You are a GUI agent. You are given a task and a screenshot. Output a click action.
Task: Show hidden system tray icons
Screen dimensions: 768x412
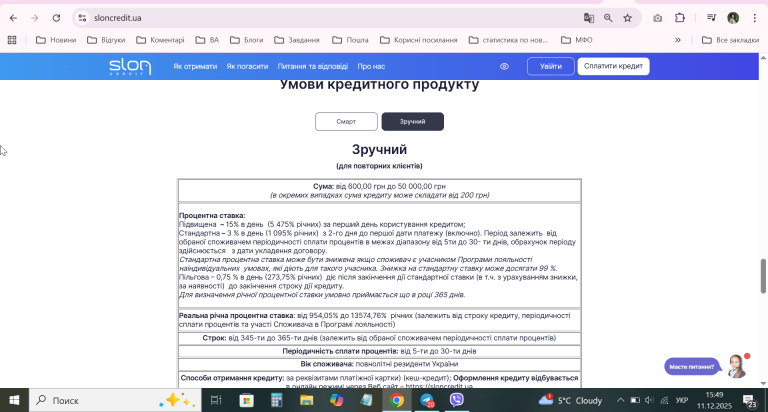pyautogui.click(x=620, y=400)
